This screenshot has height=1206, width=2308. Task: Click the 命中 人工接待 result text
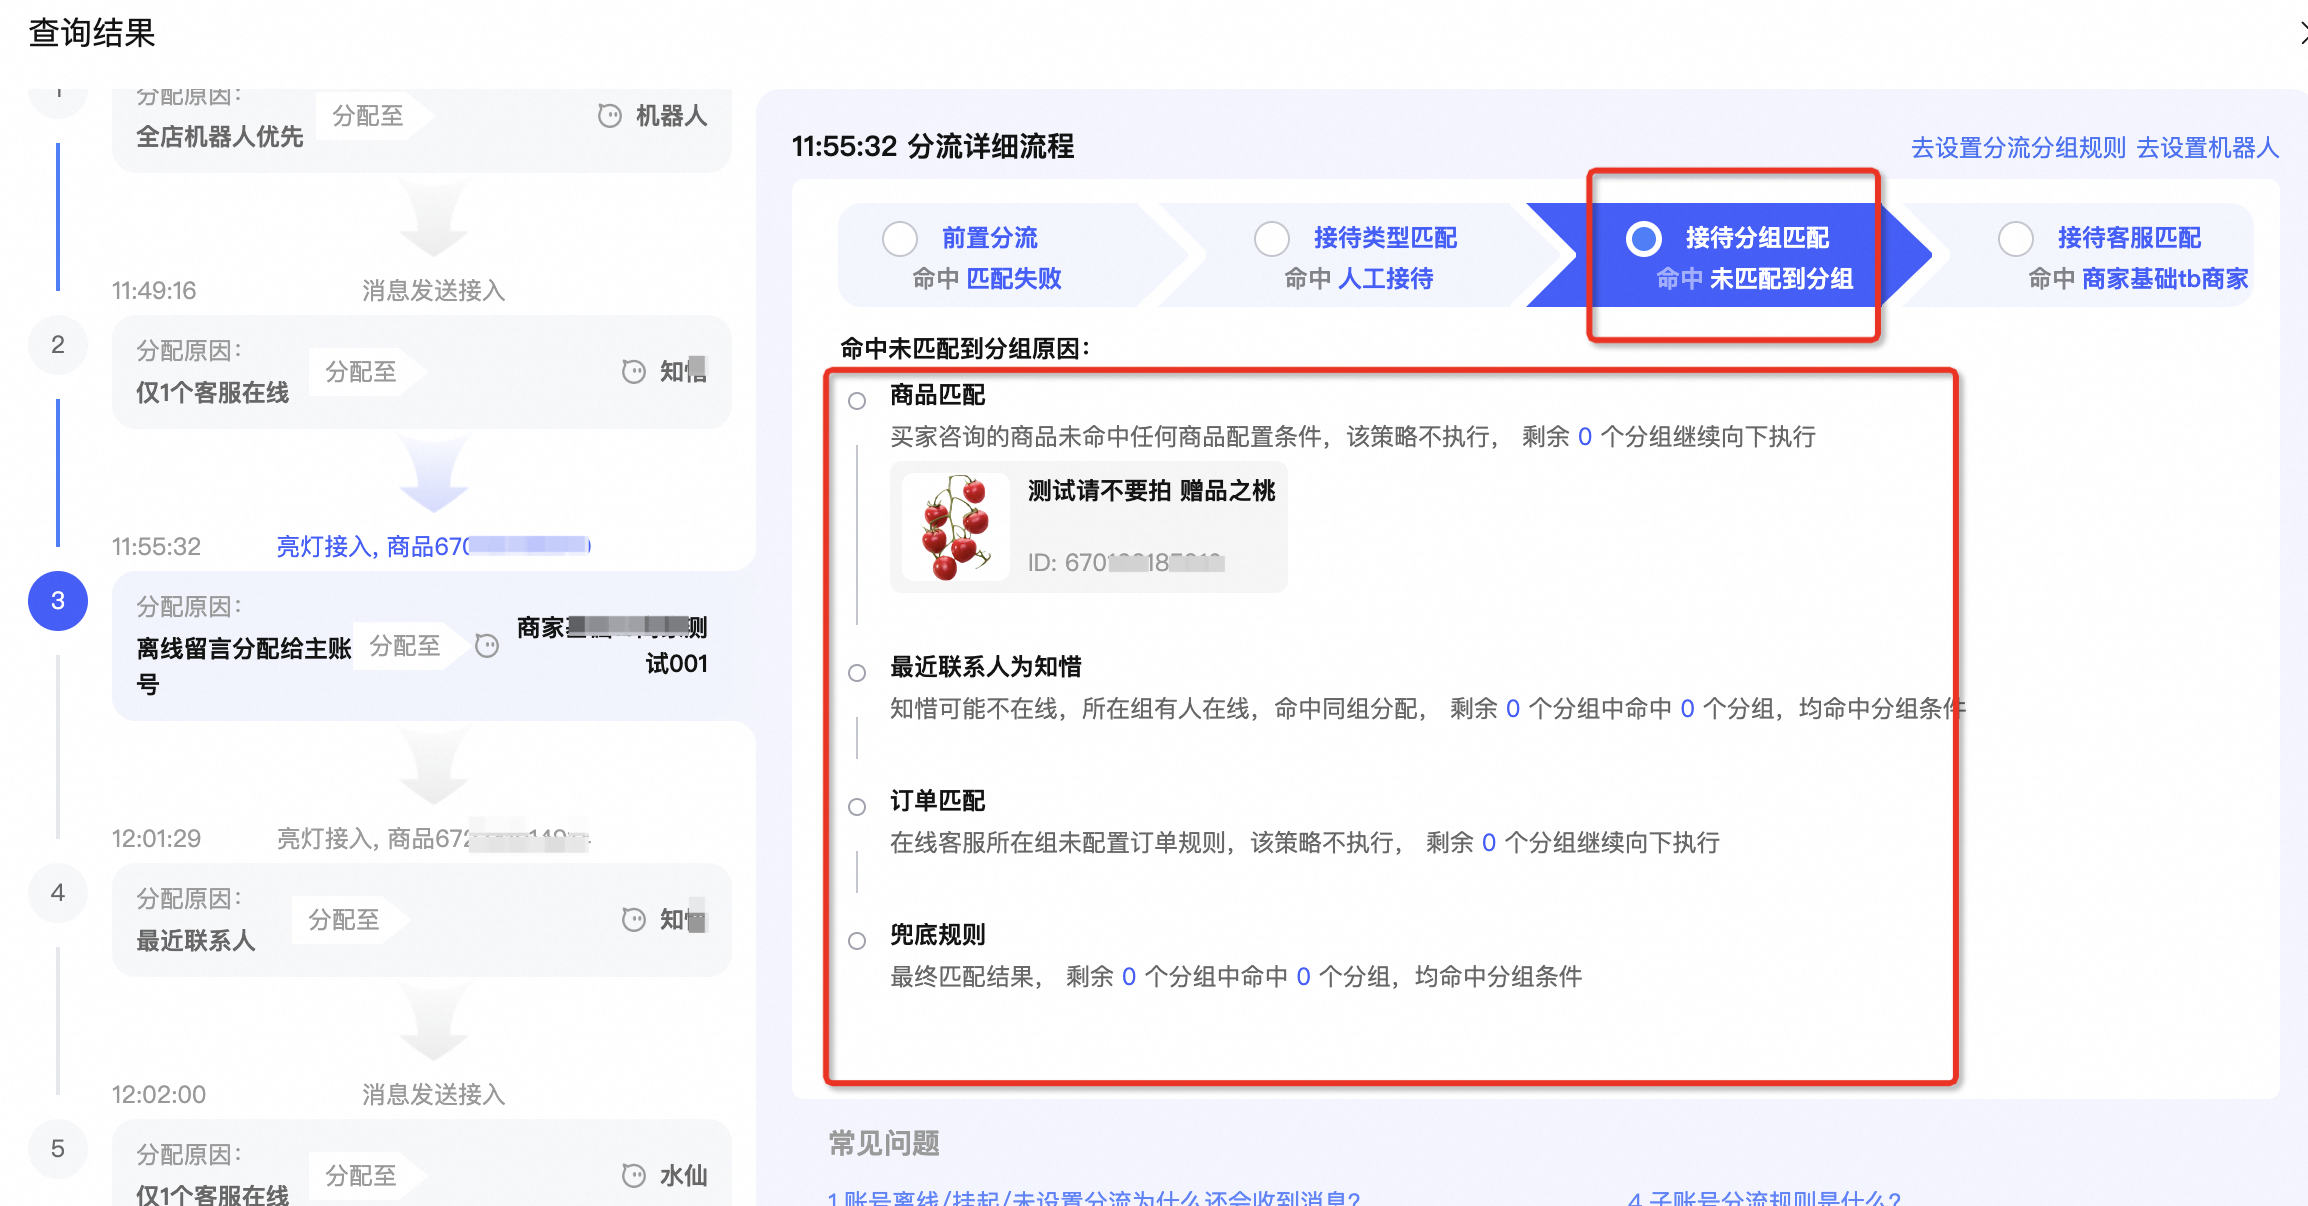coord(1358,279)
